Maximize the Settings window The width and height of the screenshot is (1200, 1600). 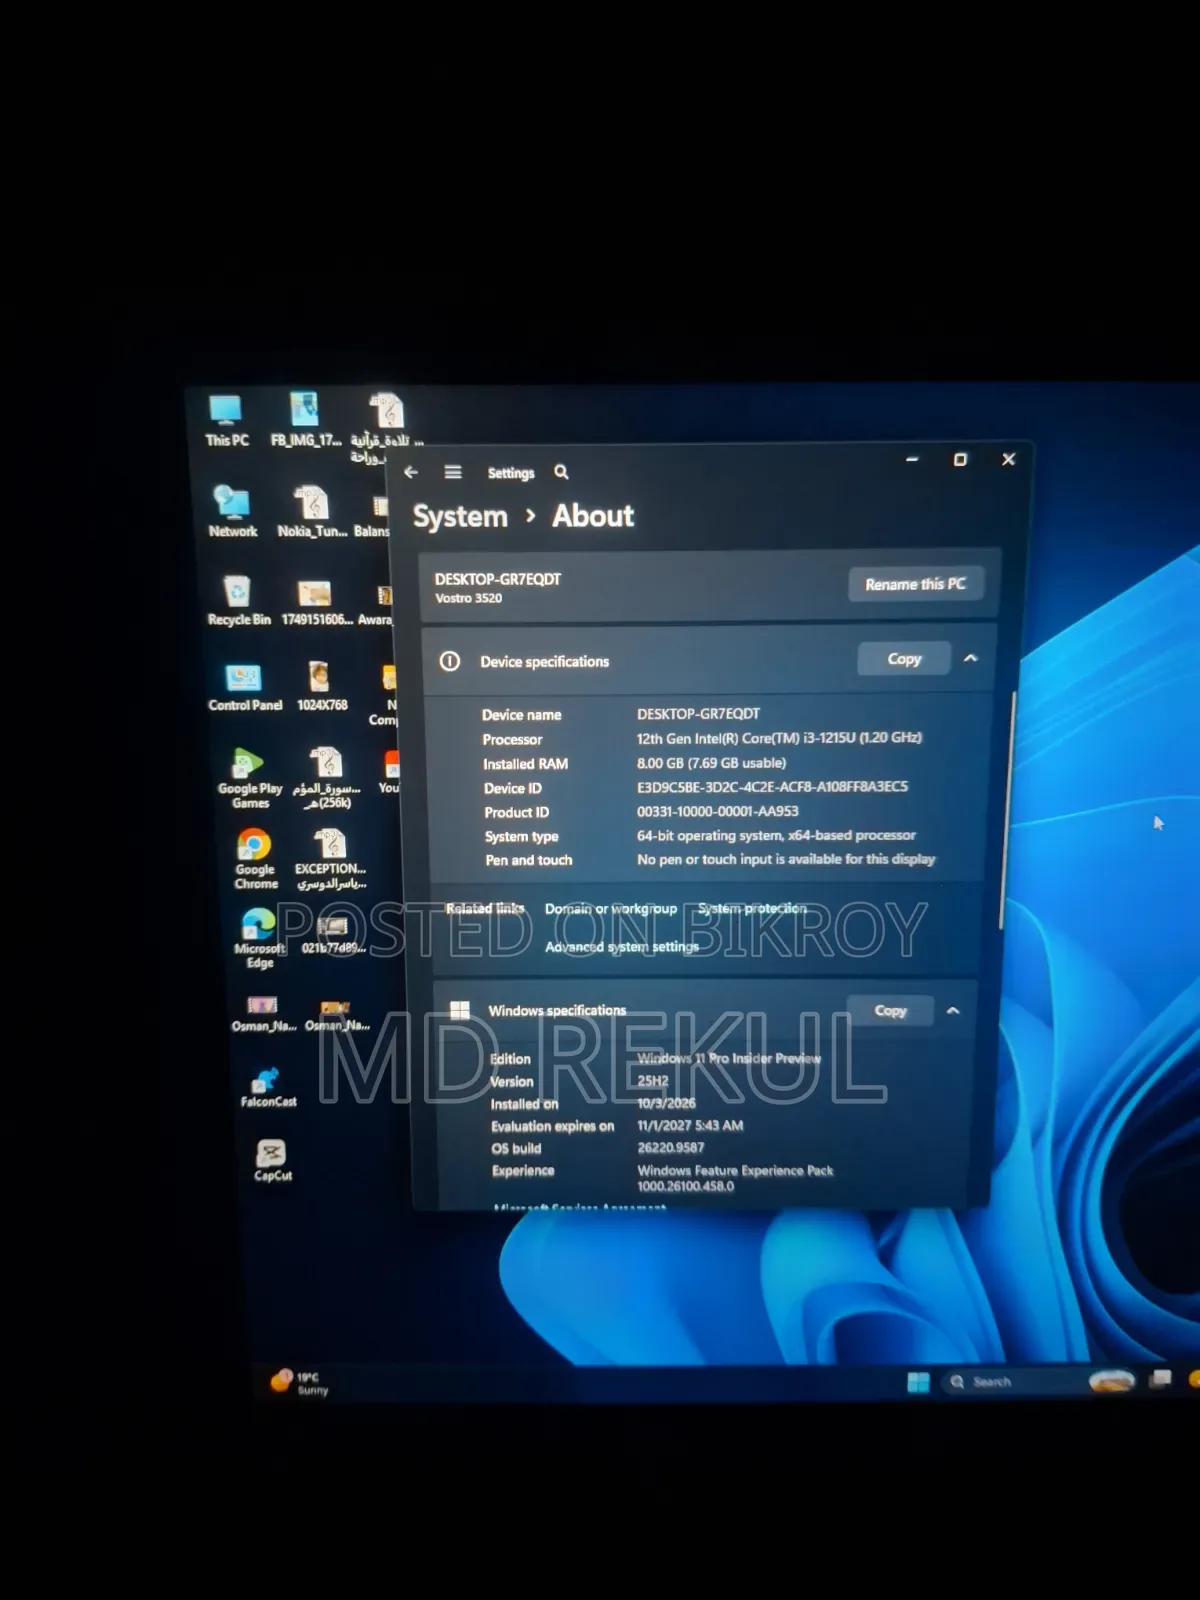pyautogui.click(x=960, y=459)
